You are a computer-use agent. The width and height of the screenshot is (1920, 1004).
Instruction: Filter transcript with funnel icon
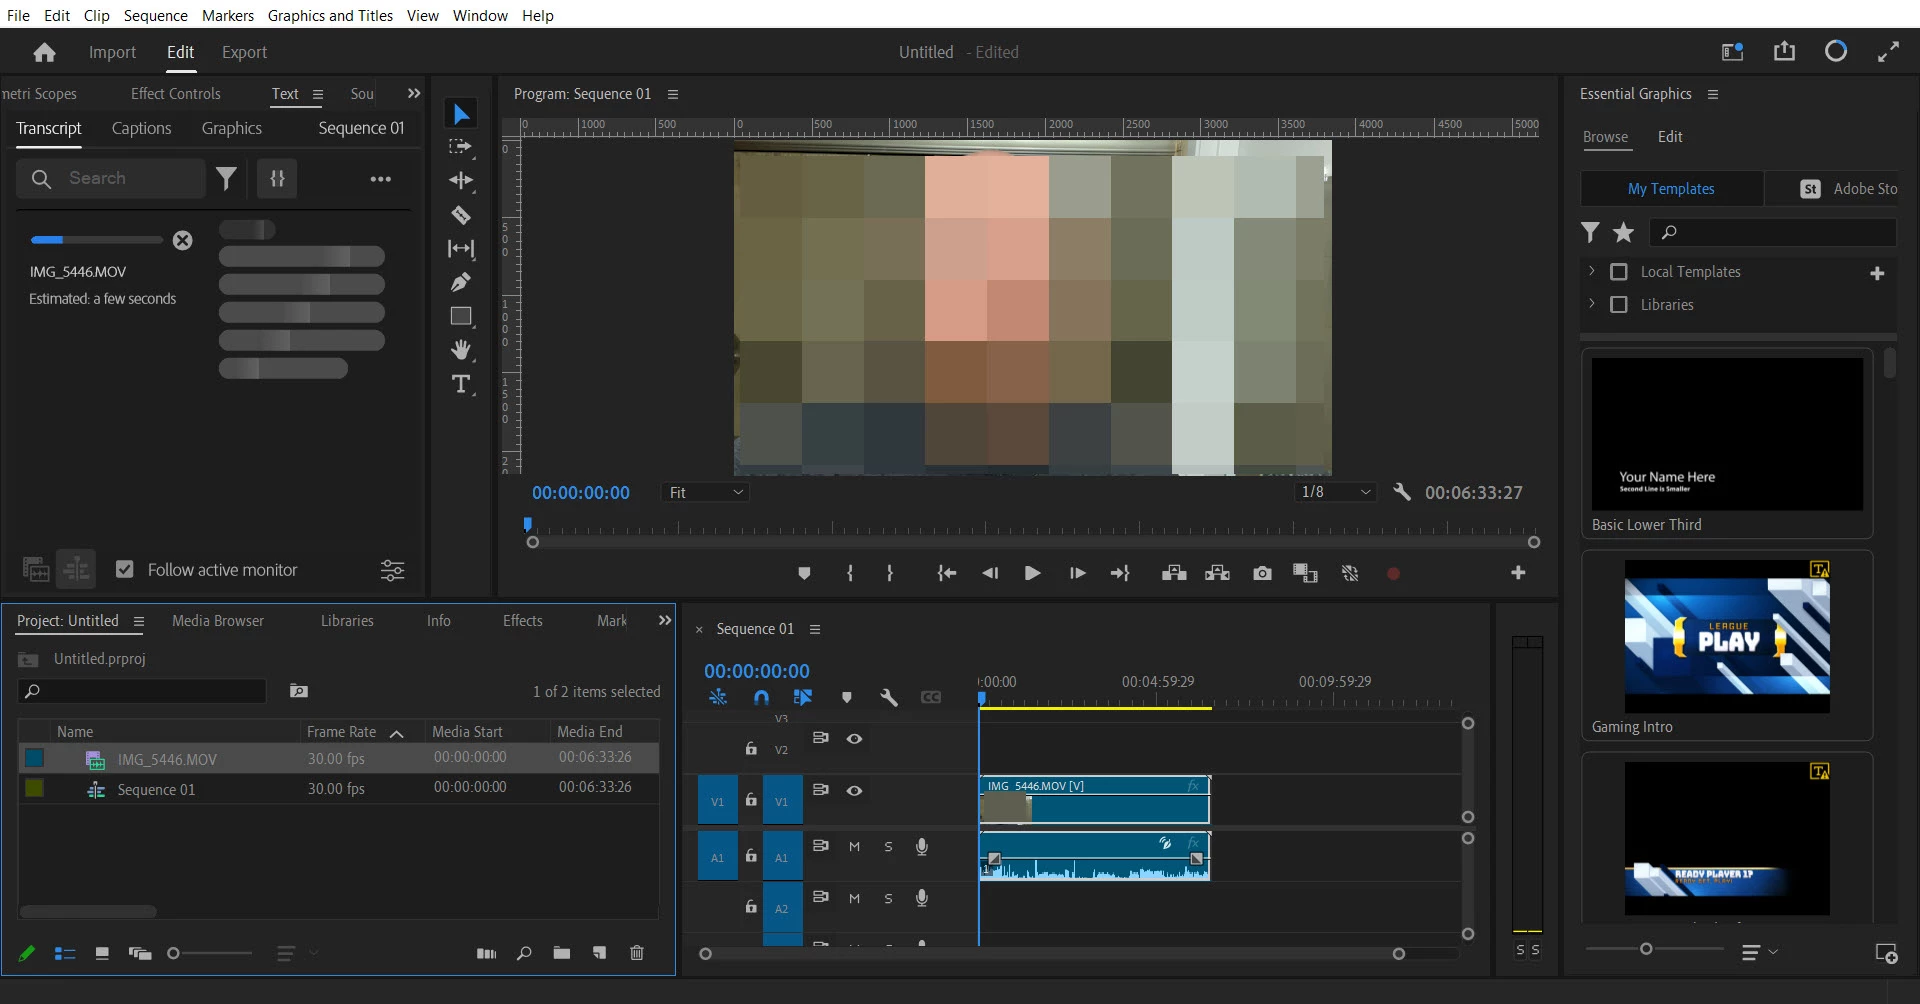pos(227,178)
